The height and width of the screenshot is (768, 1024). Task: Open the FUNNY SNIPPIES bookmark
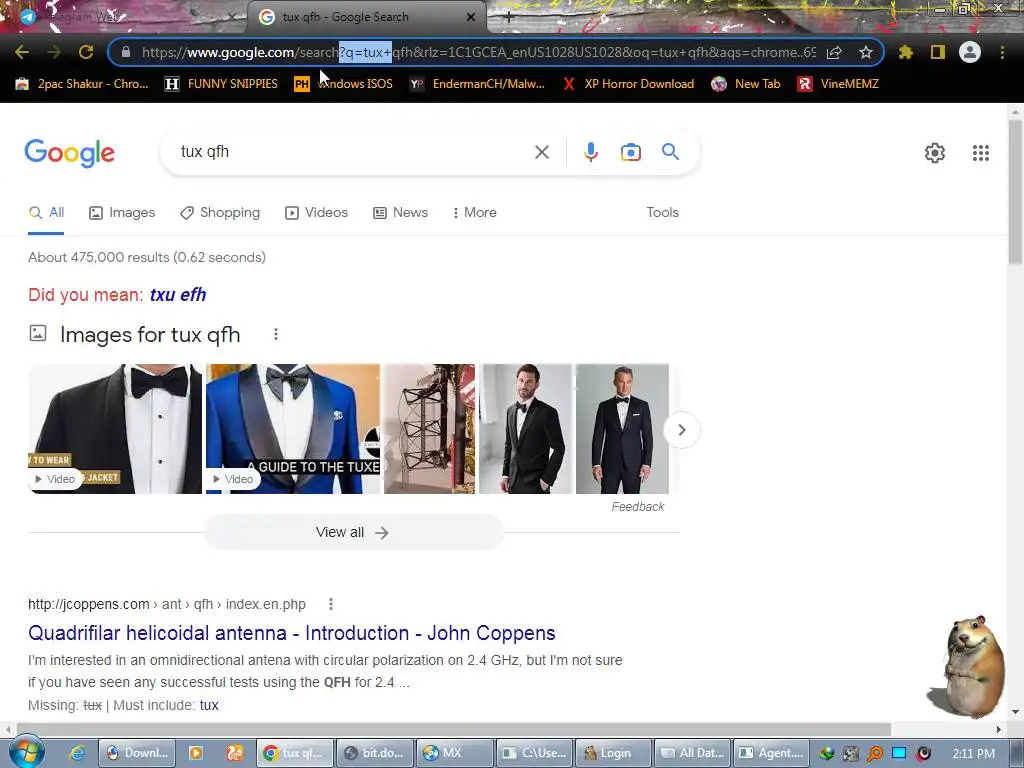221,84
